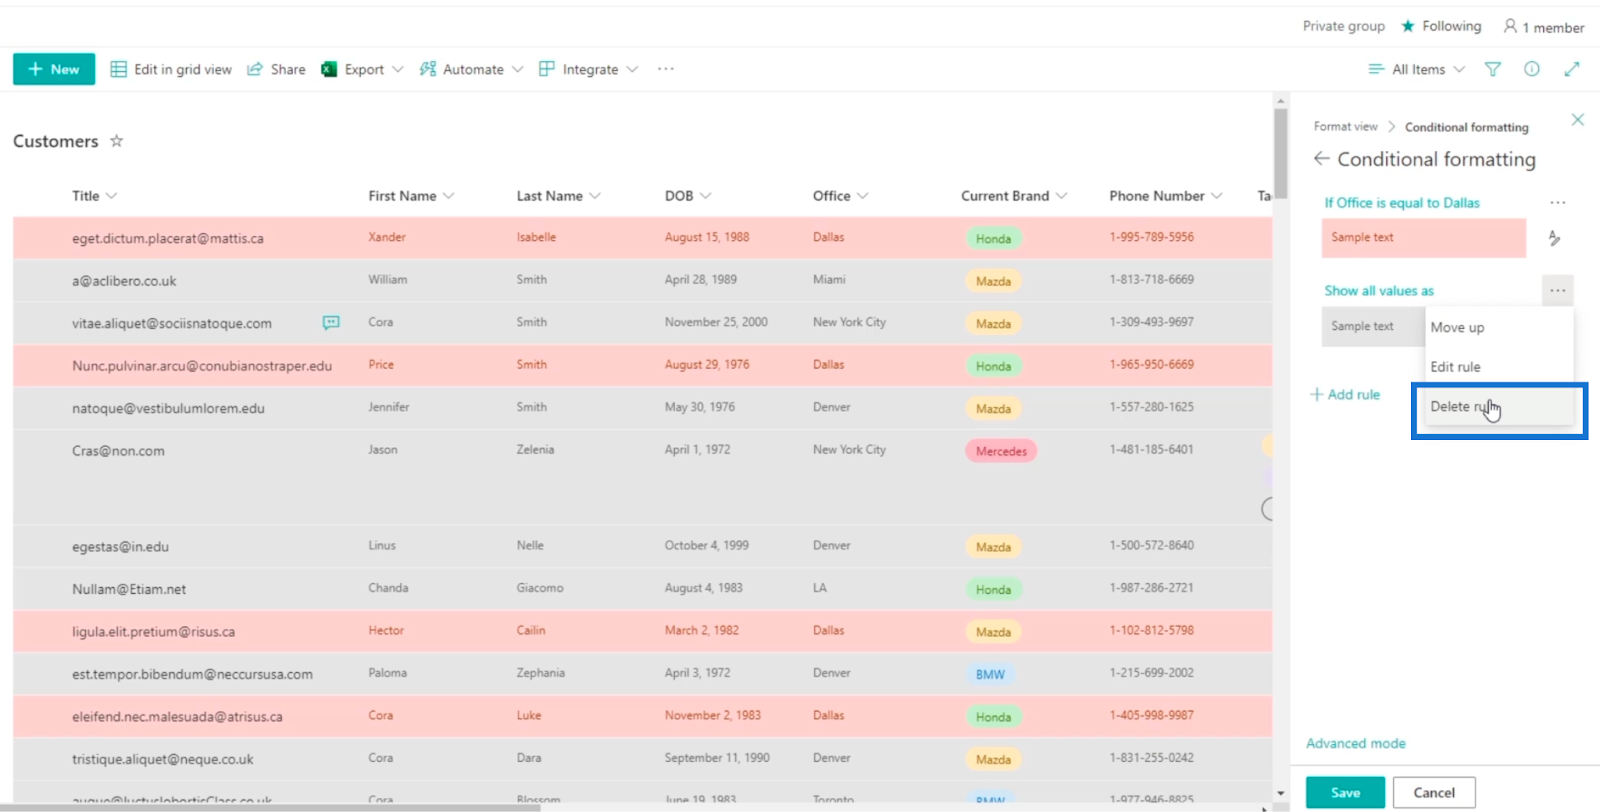Click the pink Sample text swatch
Viewport: 1600px width, 812px height.
click(1423, 238)
